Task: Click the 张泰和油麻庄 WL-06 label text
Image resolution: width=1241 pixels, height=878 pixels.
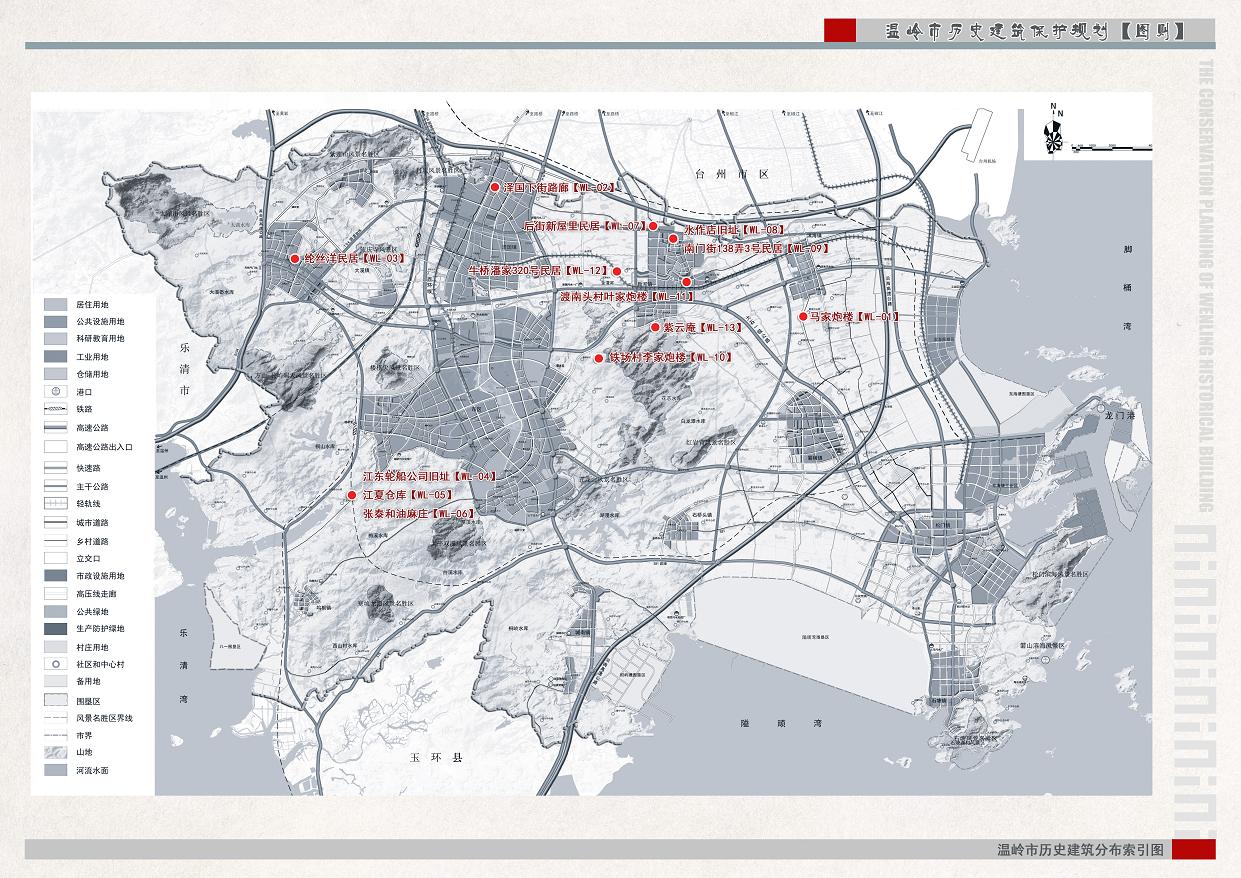Action: pyautogui.click(x=417, y=513)
